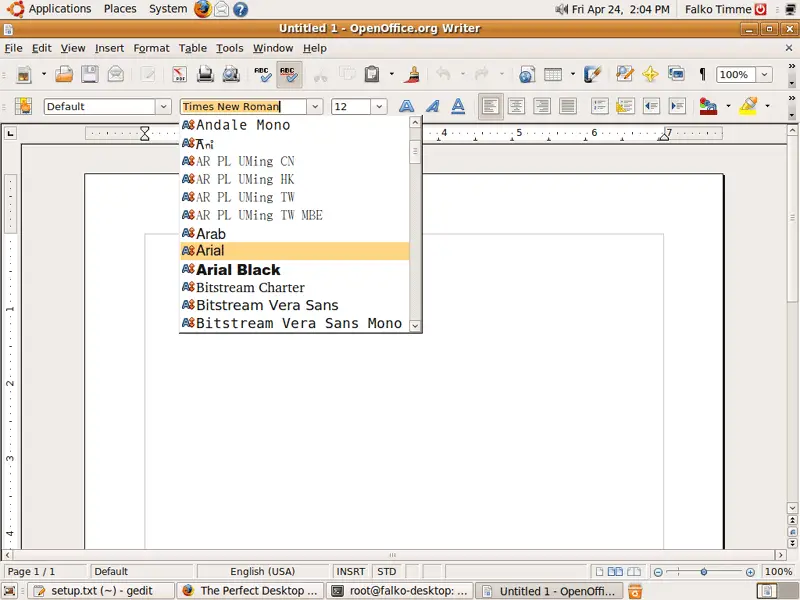Toggle AutoSpellcheck on the toolbar
800x600 pixels.
click(x=289, y=74)
